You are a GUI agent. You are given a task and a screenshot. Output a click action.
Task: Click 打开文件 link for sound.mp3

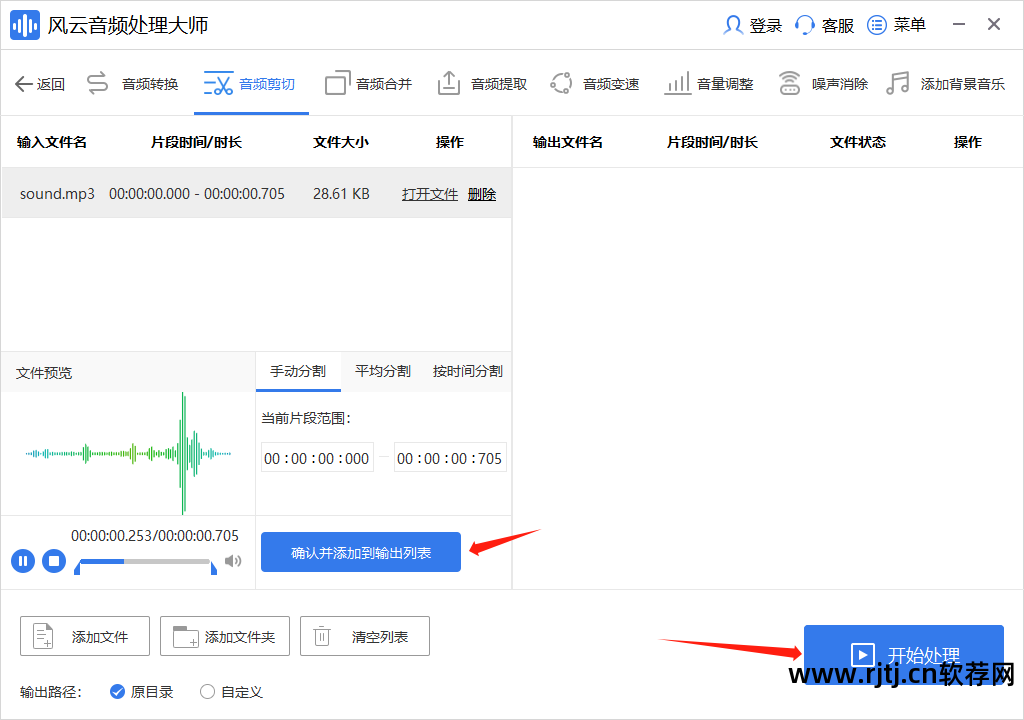[x=430, y=193]
